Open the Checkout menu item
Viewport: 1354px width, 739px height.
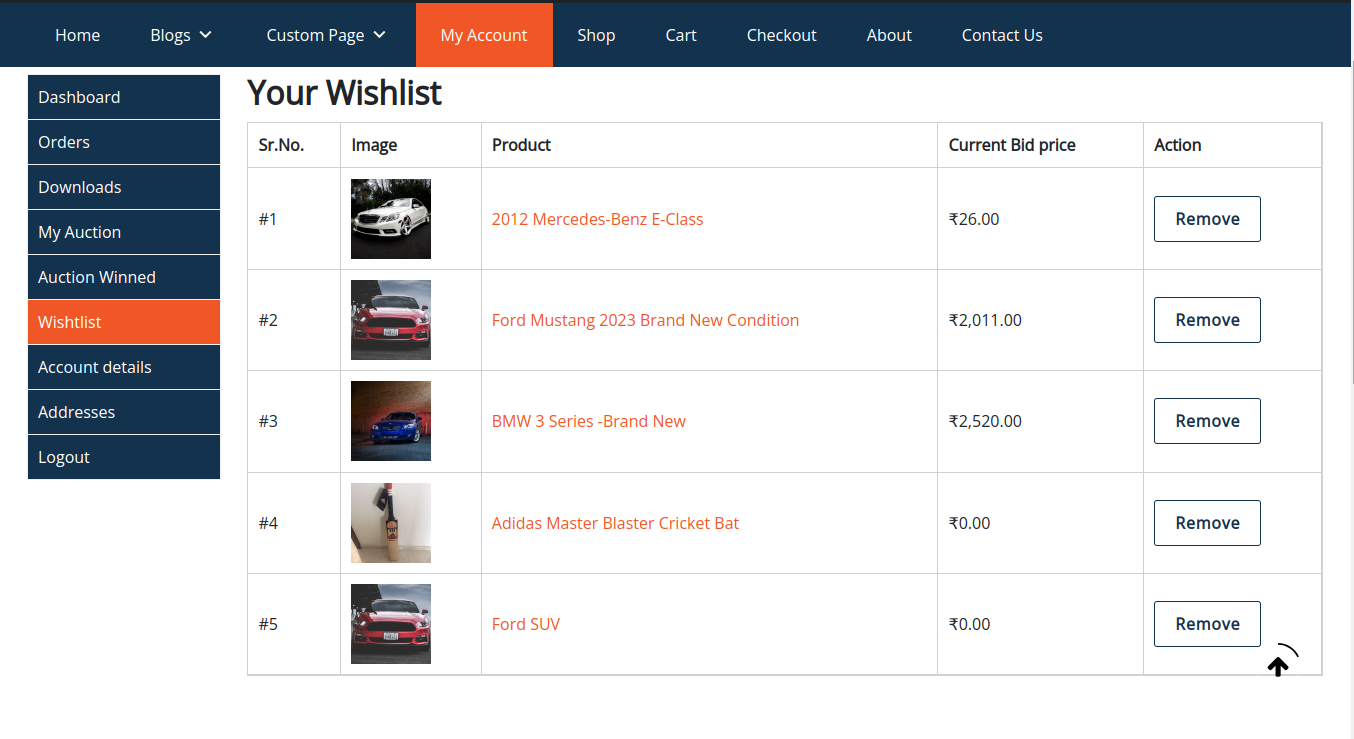(x=781, y=35)
